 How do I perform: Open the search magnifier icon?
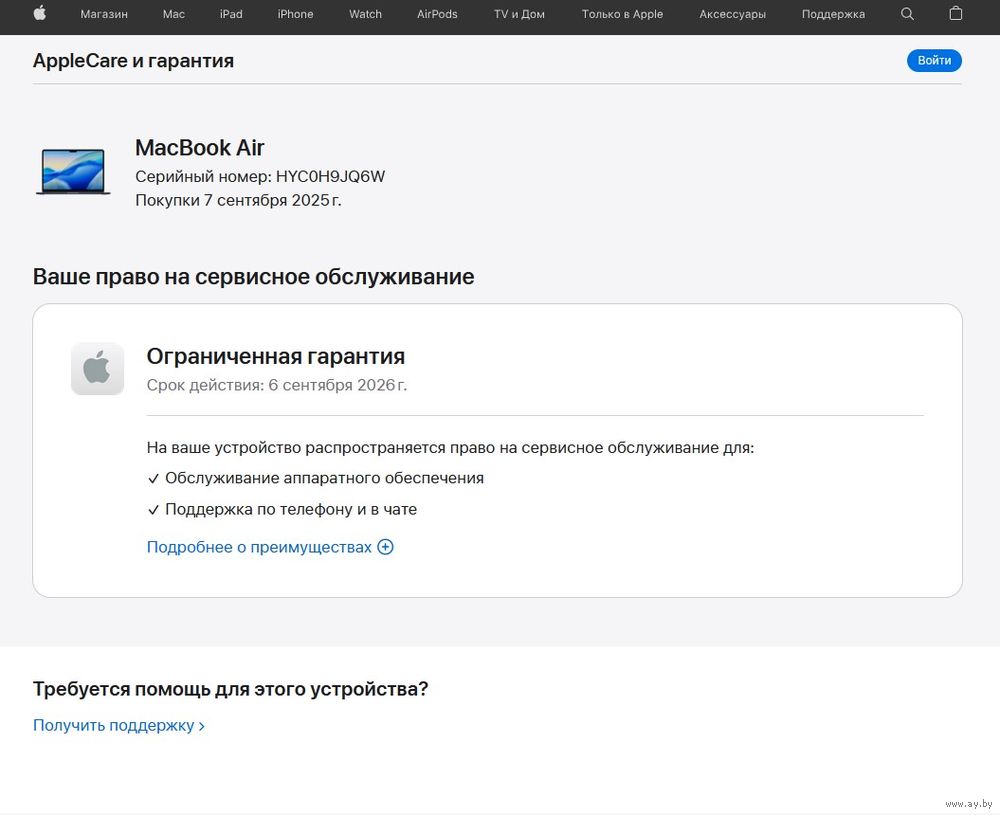click(x=907, y=14)
